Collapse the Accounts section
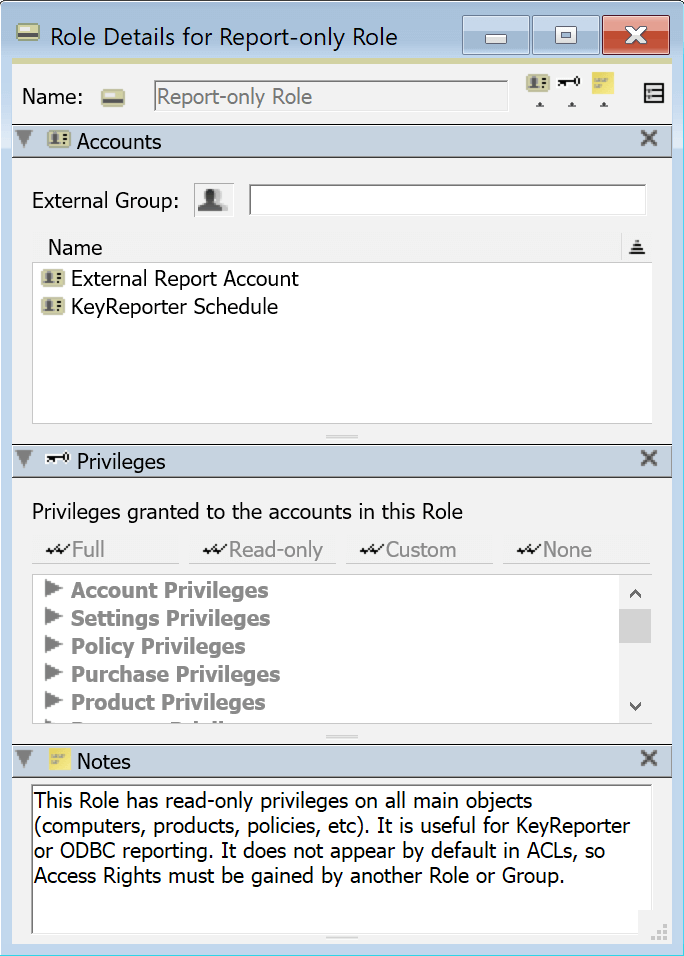Viewport: 684px width, 956px height. click(25, 140)
